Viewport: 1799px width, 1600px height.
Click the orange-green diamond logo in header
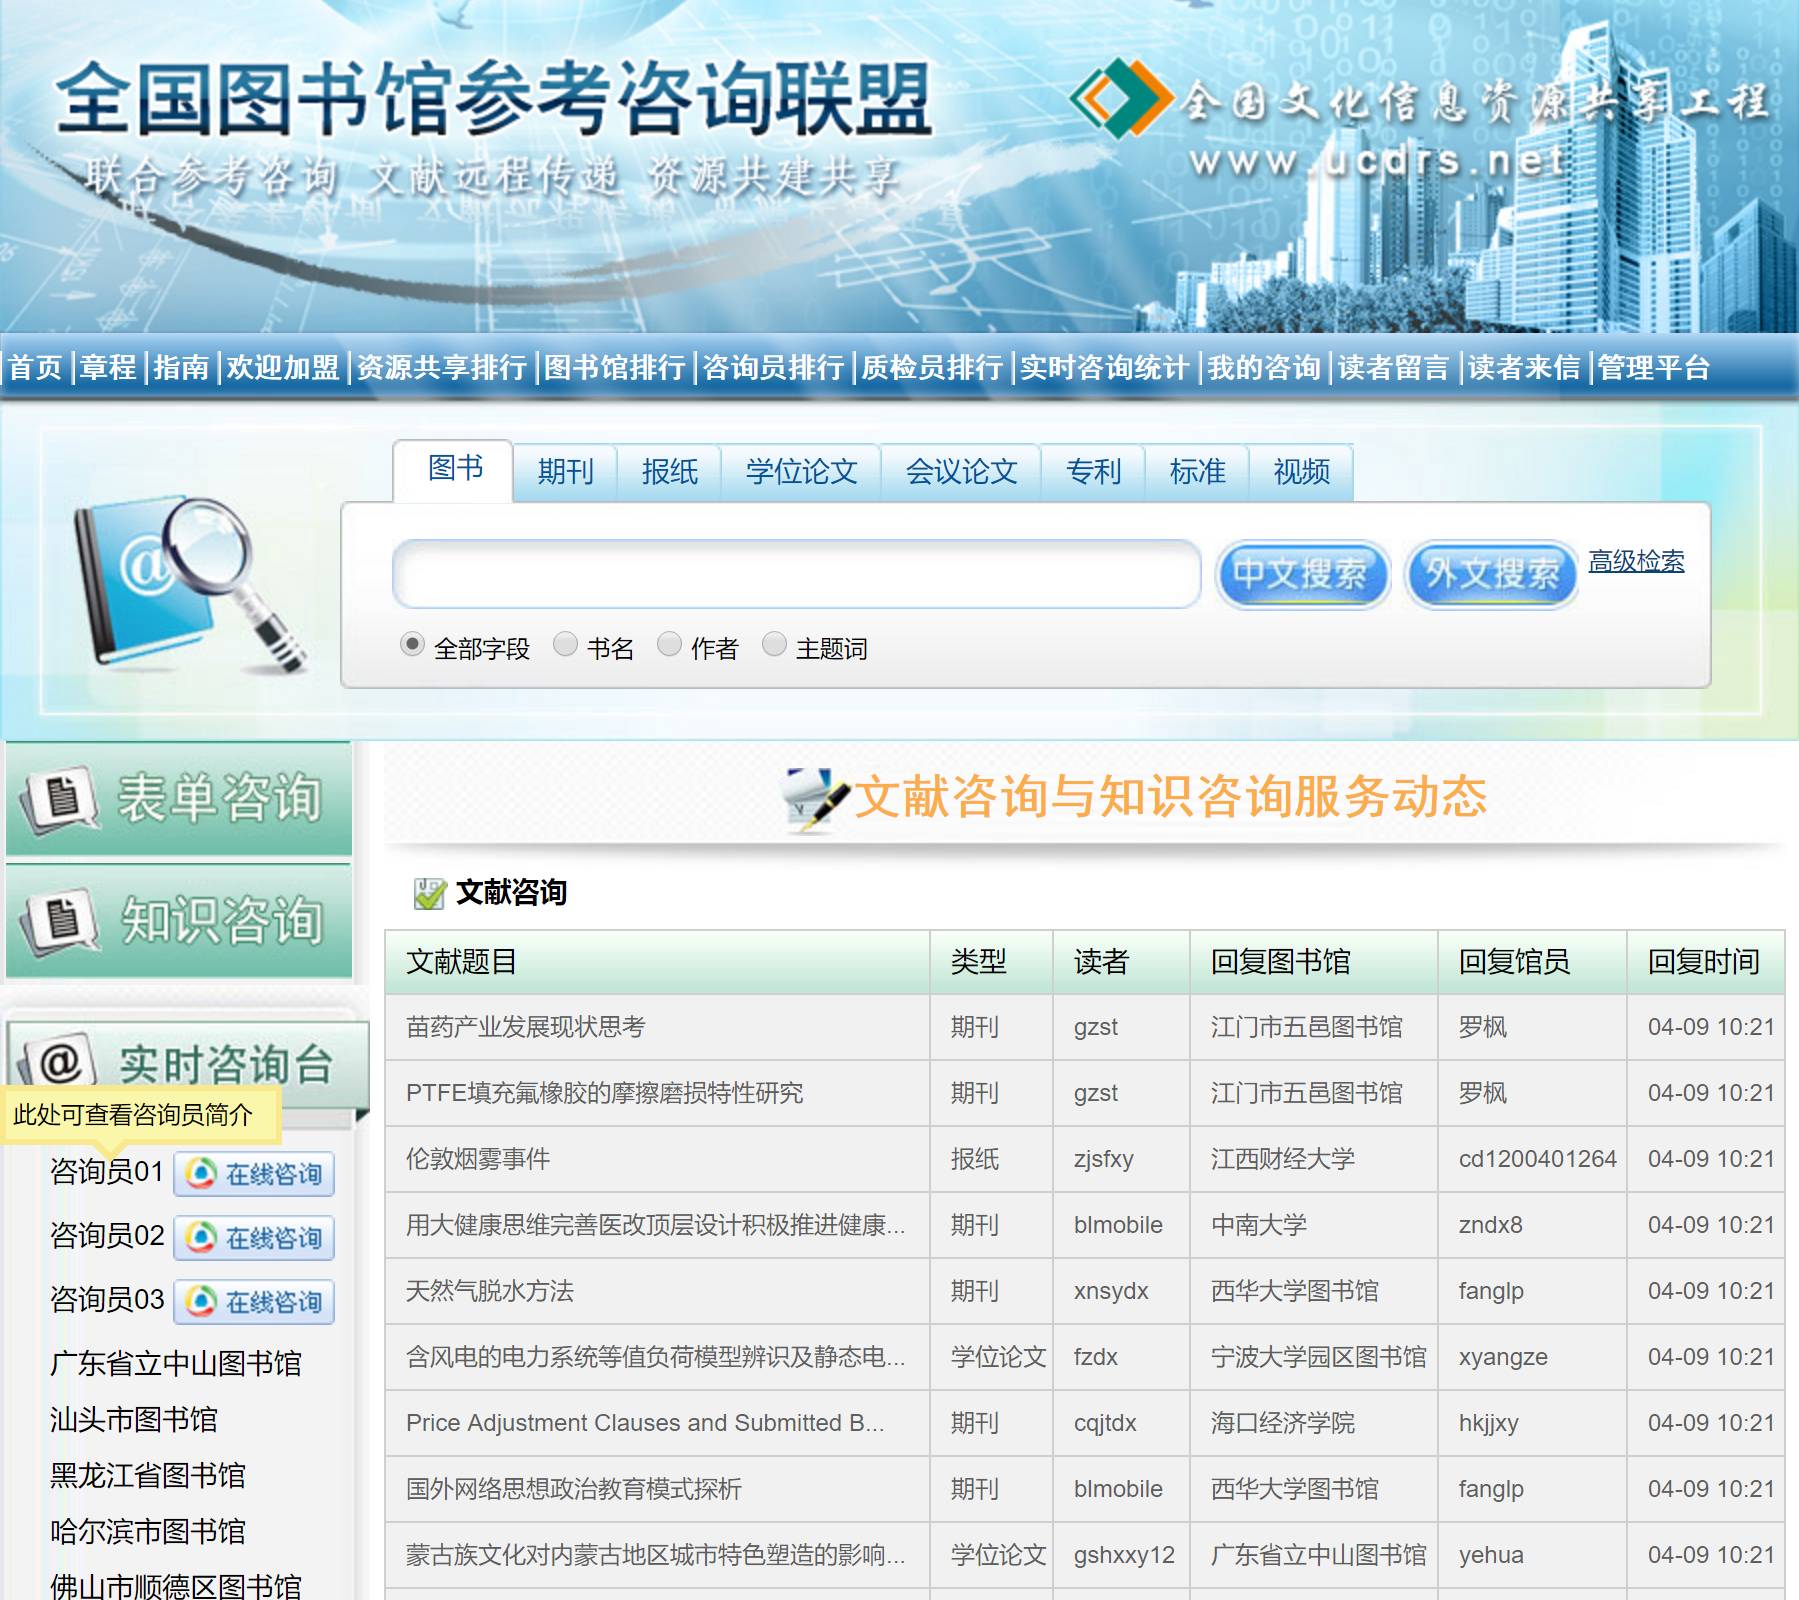[1121, 98]
